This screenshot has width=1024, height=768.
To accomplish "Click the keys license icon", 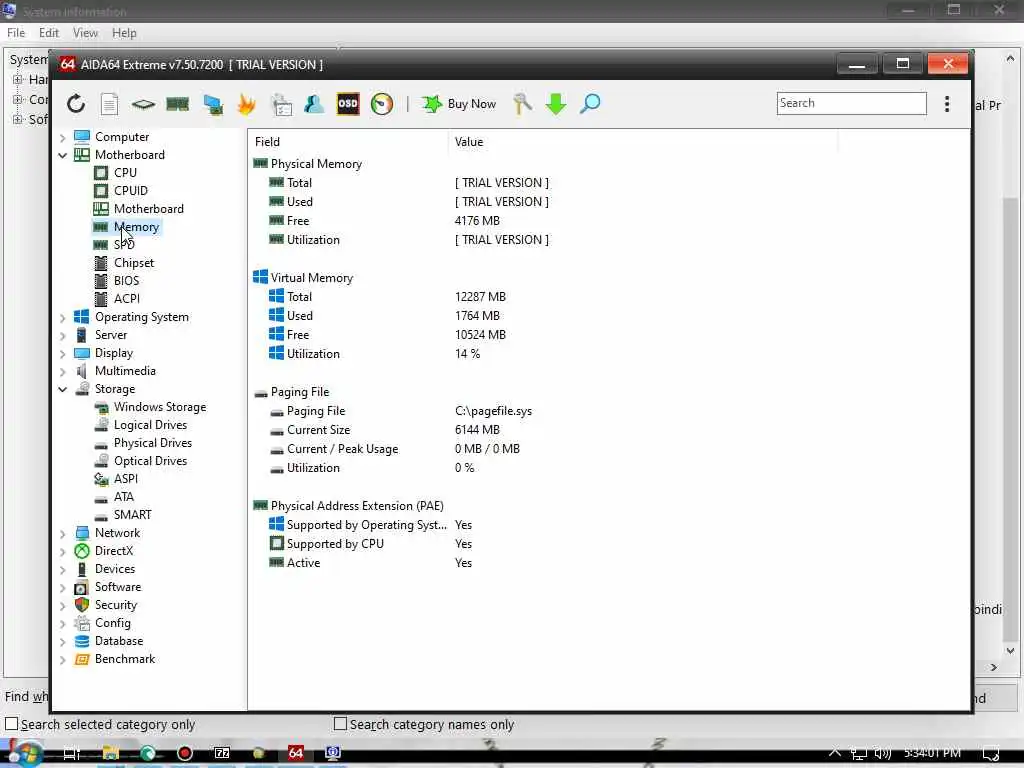I will tap(522, 104).
